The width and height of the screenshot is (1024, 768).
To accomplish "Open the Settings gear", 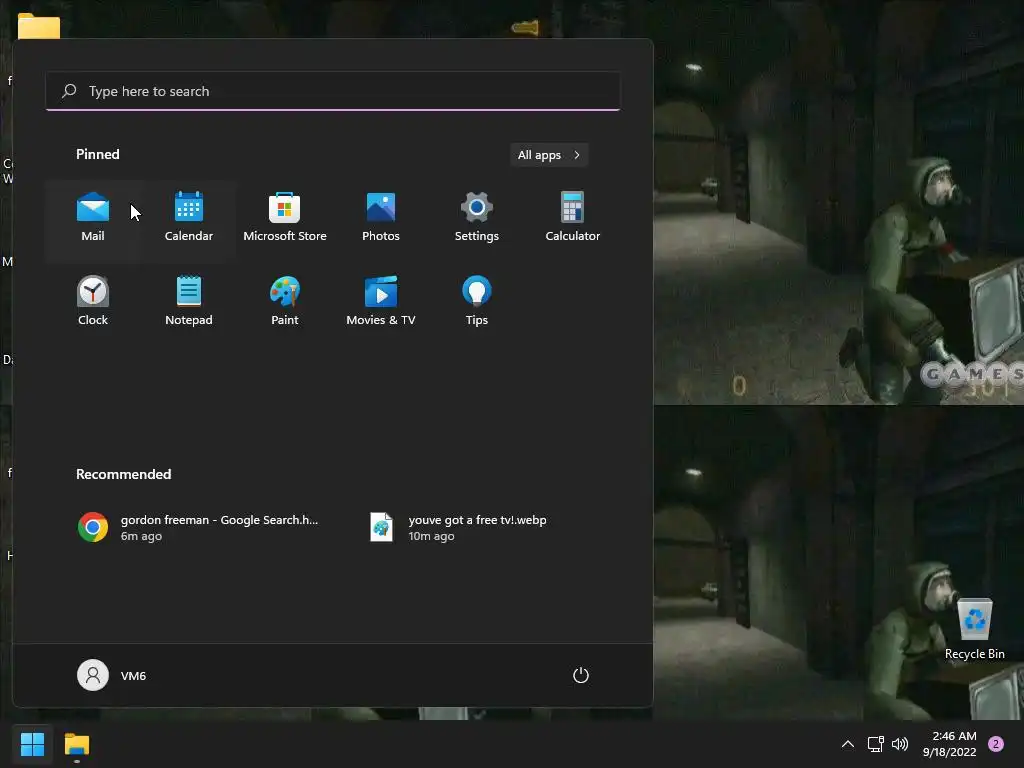I will [477, 218].
